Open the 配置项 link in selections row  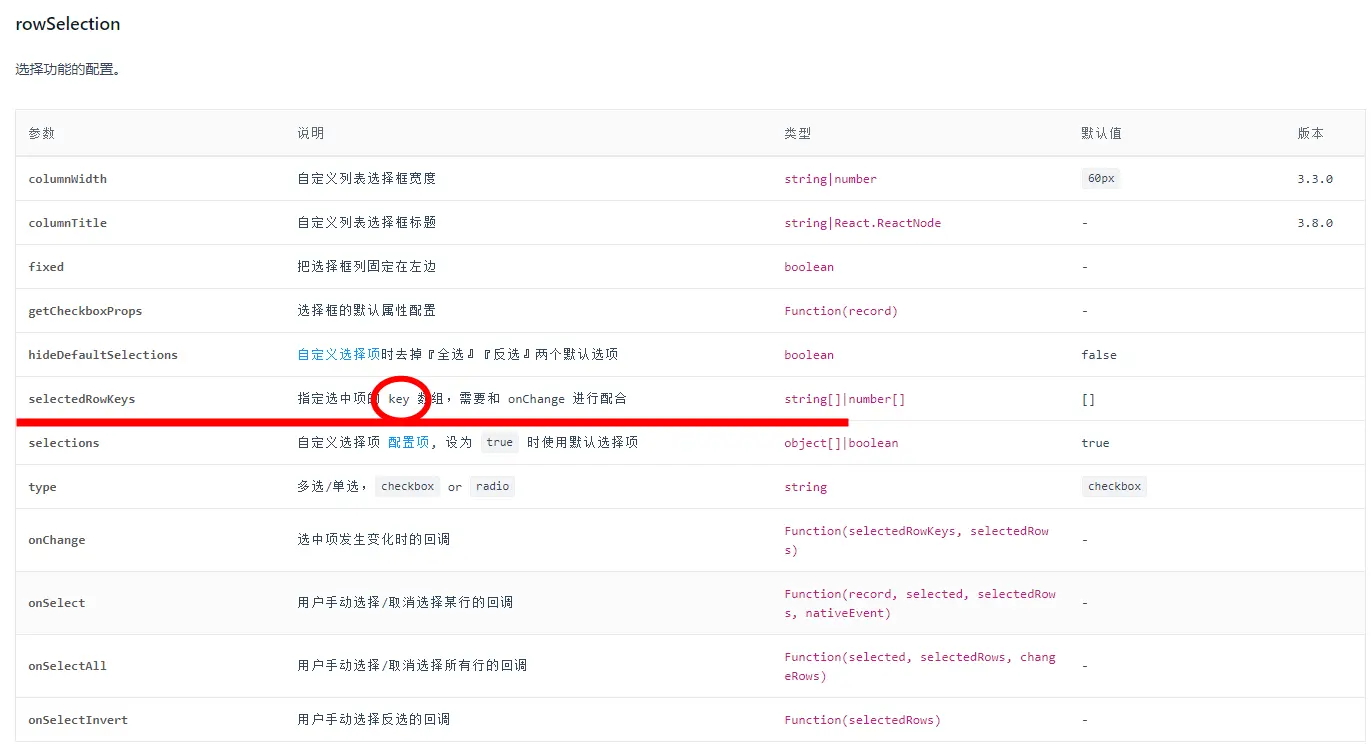tap(409, 442)
